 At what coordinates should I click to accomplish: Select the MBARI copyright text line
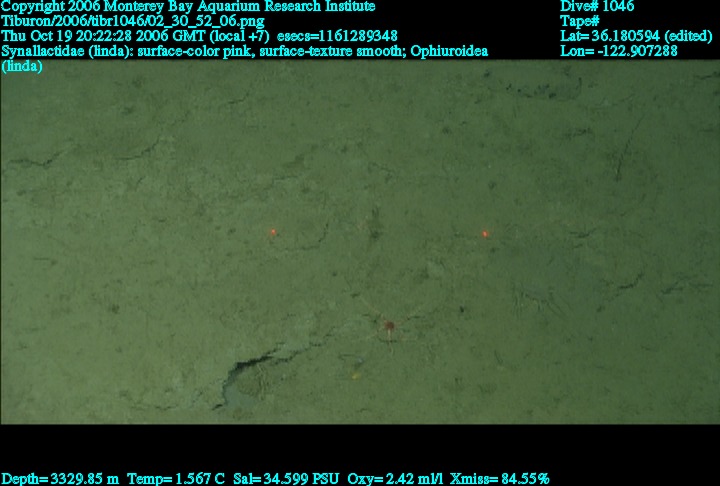(x=188, y=6)
